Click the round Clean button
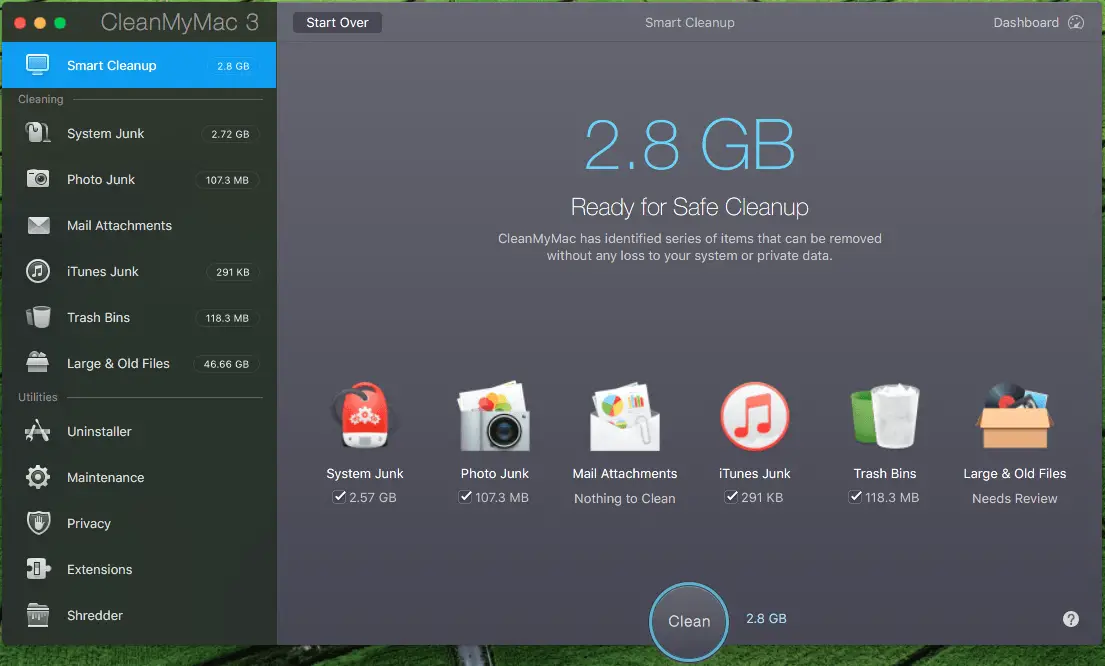 (689, 621)
